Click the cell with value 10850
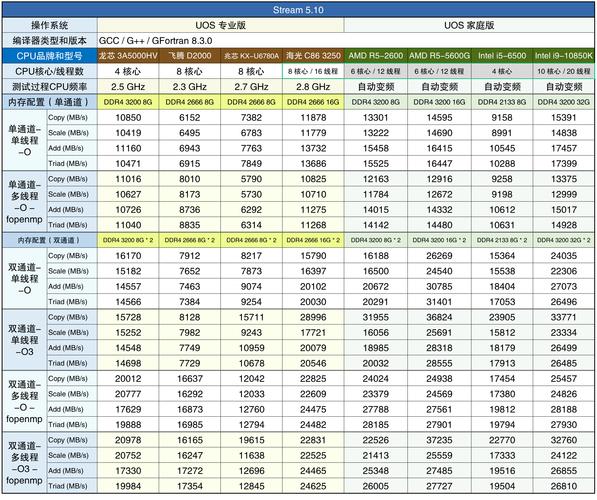 (128, 117)
